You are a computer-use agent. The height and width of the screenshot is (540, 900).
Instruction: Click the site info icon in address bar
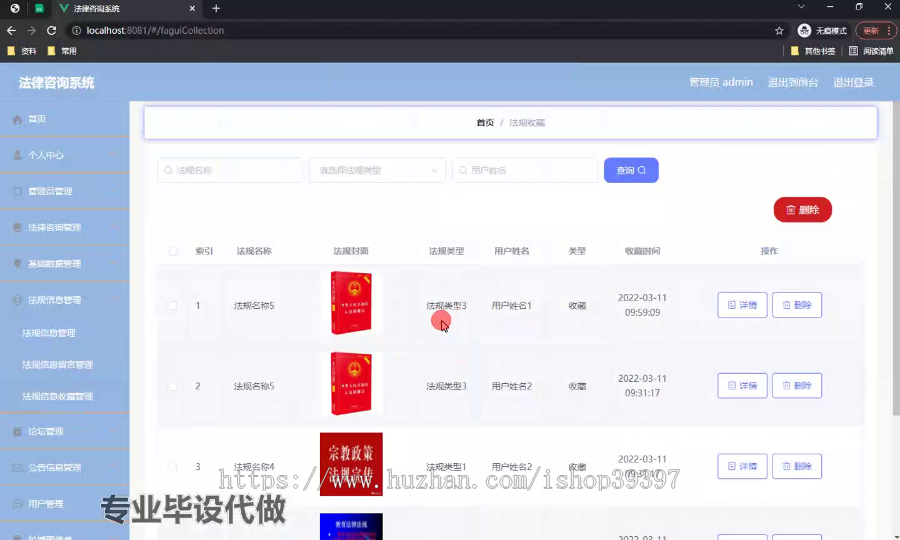pos(76,30)
